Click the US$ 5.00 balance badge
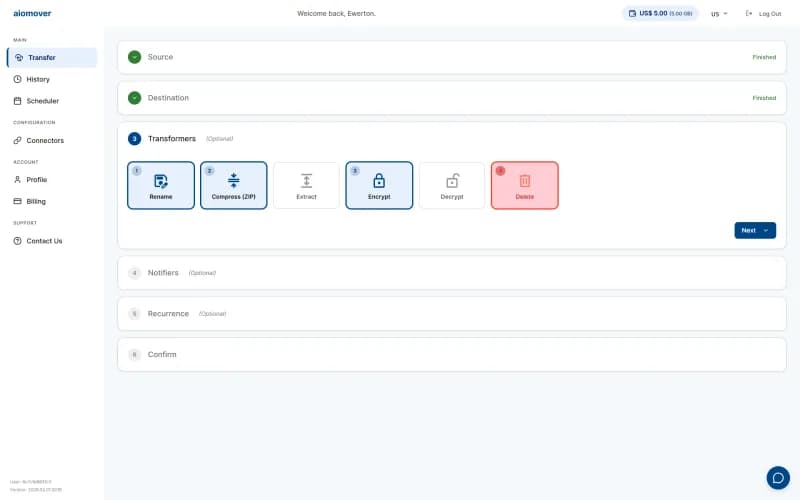 click(660, 13)
